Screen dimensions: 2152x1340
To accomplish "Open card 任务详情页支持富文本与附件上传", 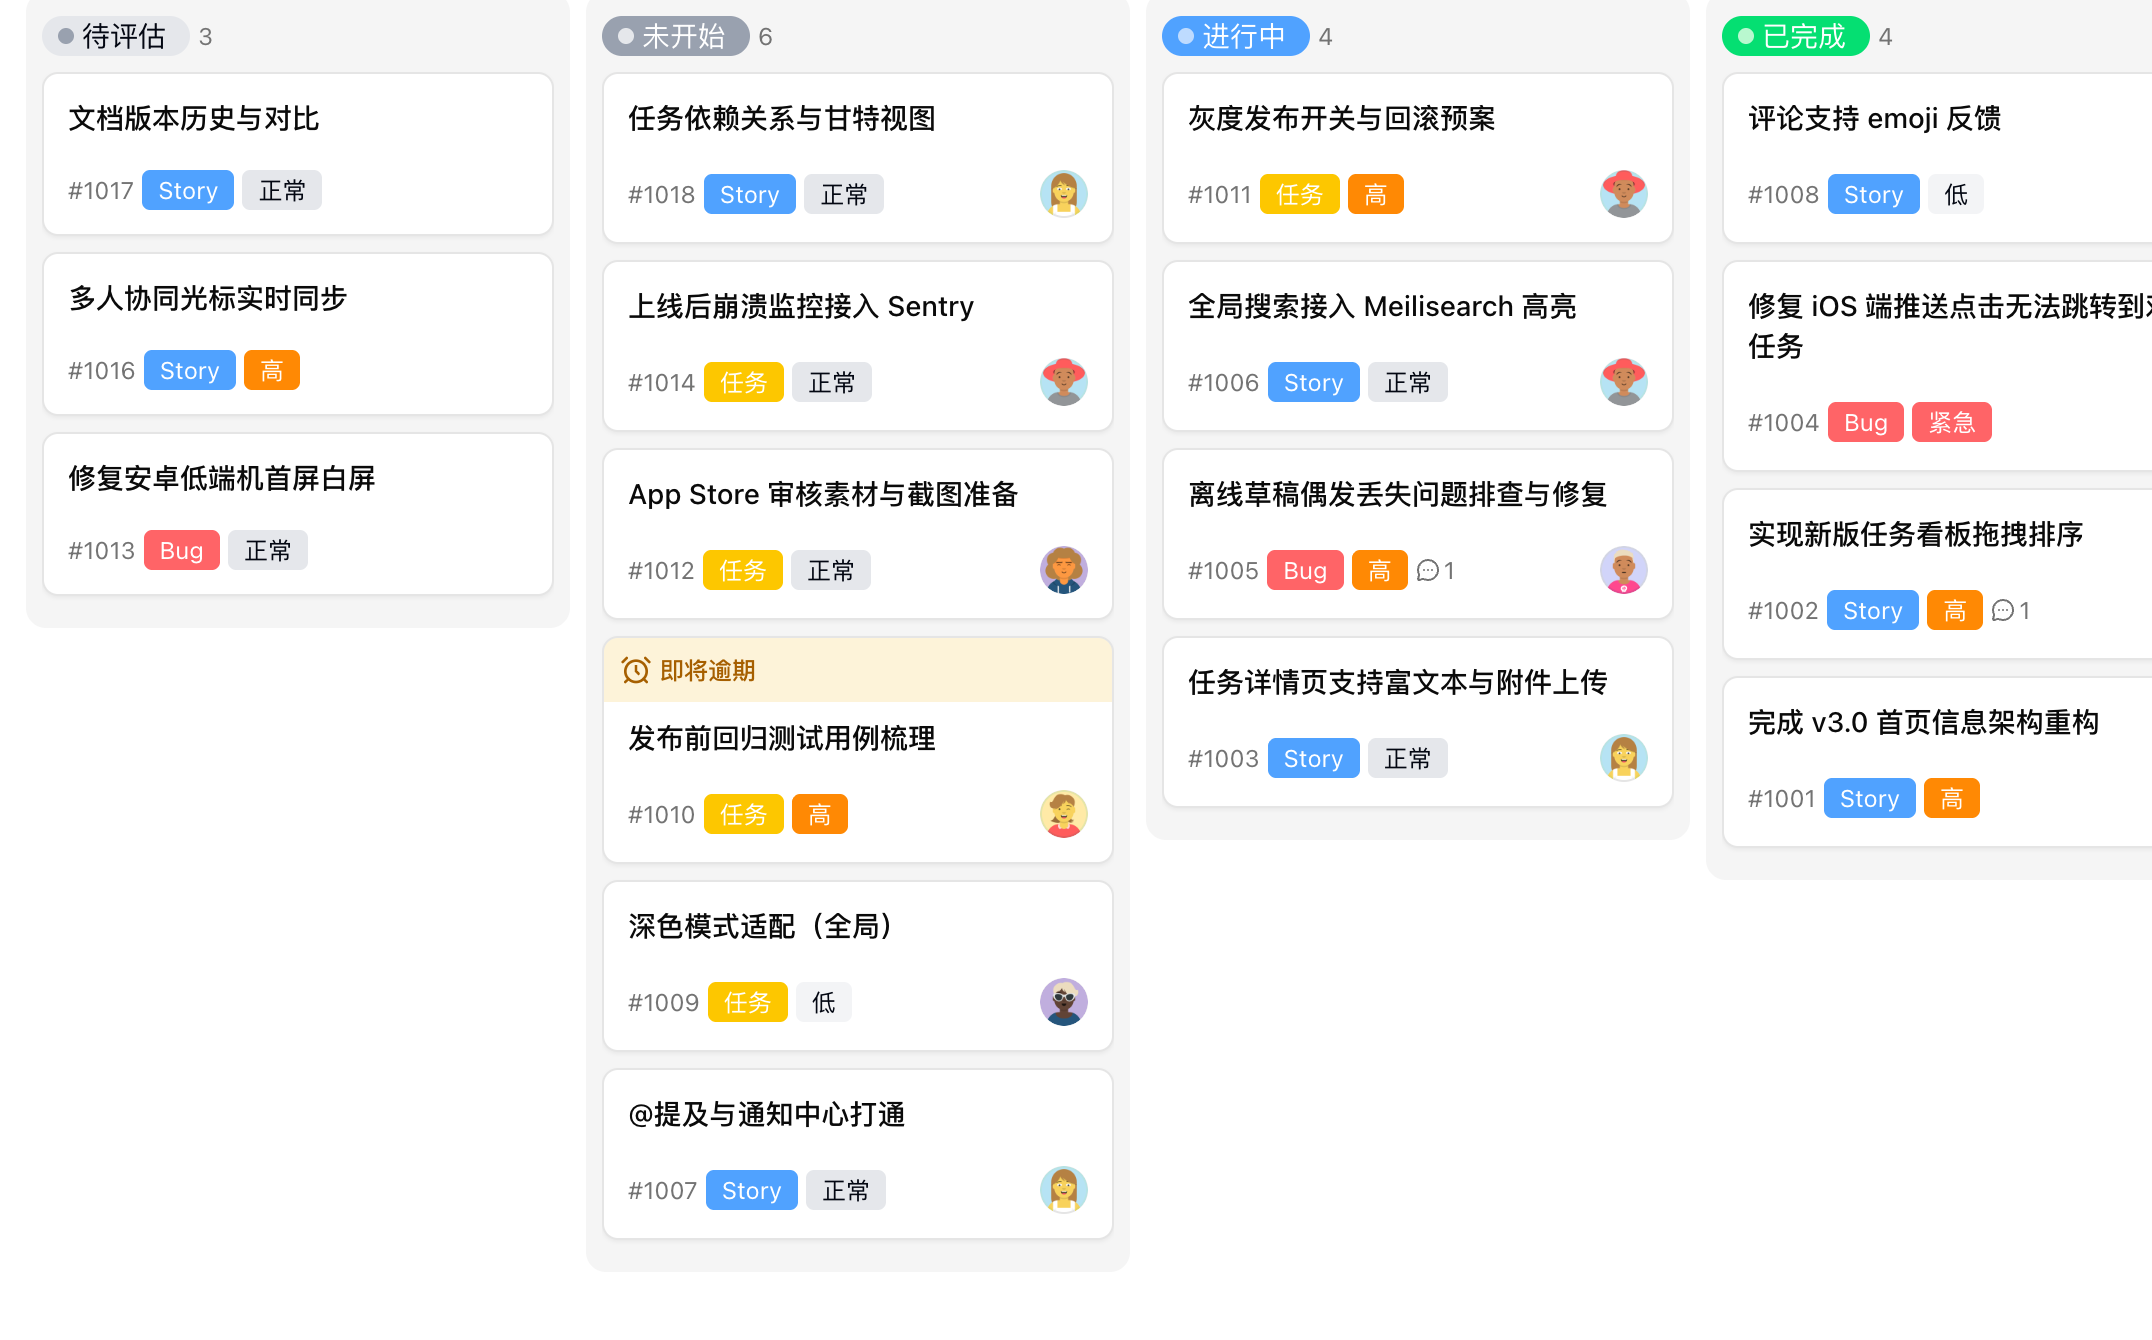I will [1418, 722].
